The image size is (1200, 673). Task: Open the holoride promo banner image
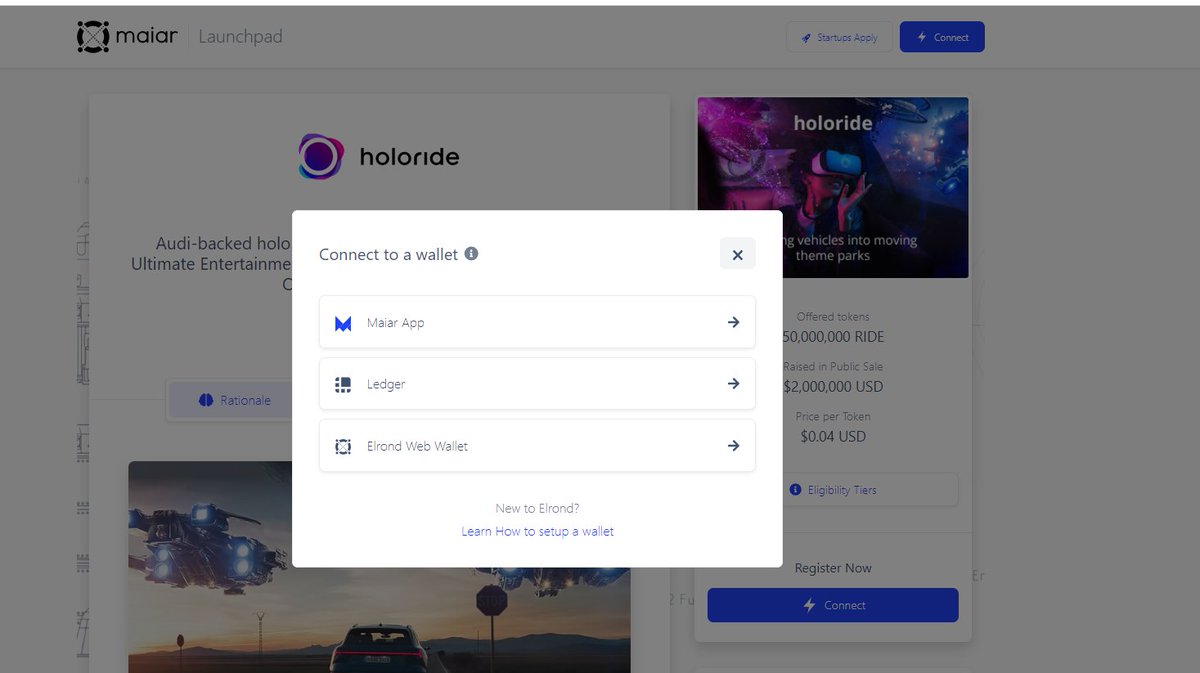[x=833, y=187]
